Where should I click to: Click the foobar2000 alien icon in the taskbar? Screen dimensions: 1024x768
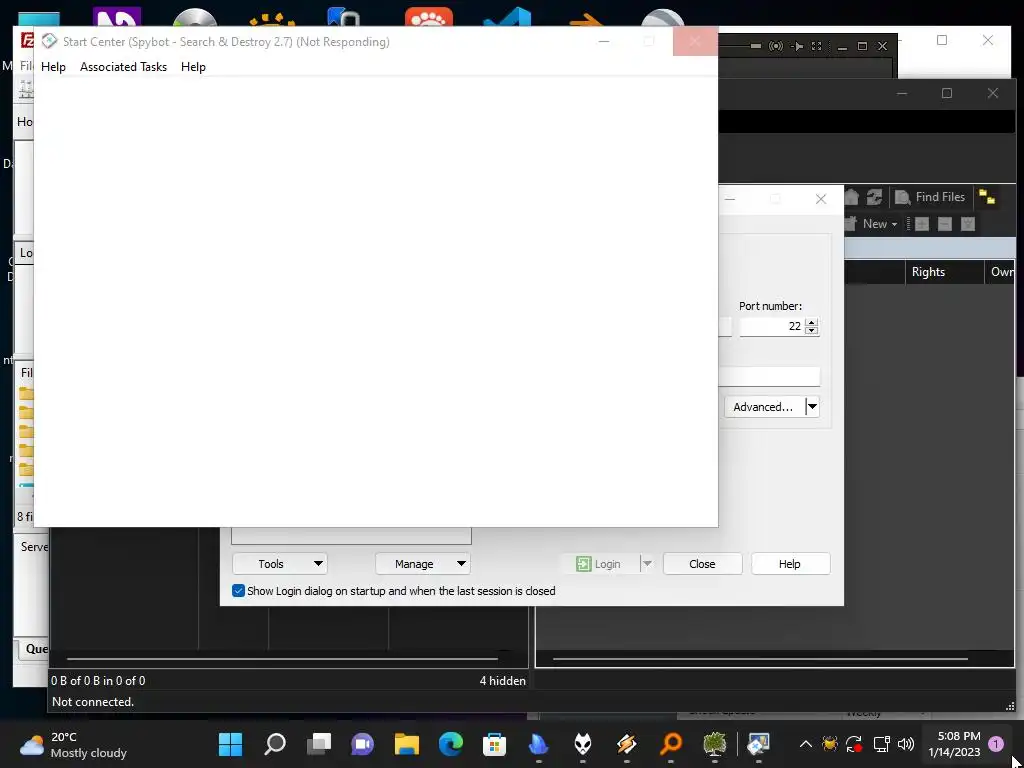coord(583,744)
